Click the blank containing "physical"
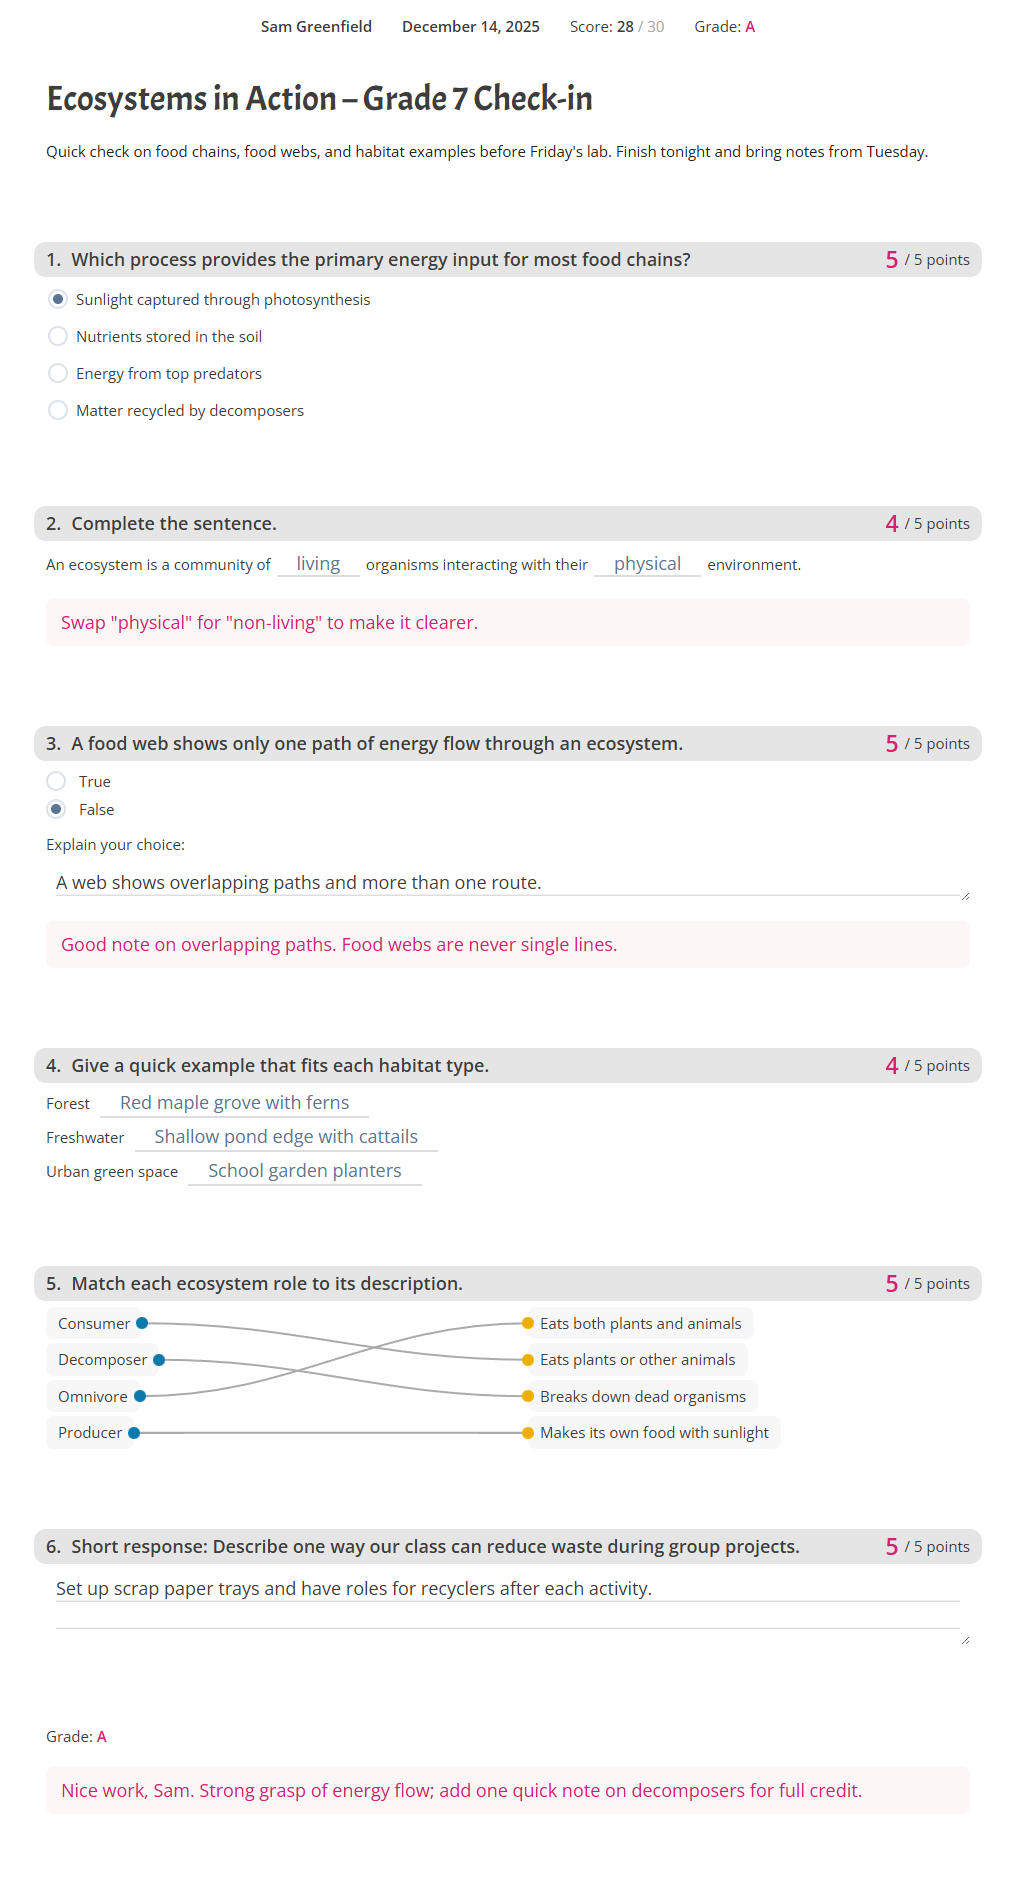The width and height of the screenshot is (1014, 1880). tap(647, 564)
